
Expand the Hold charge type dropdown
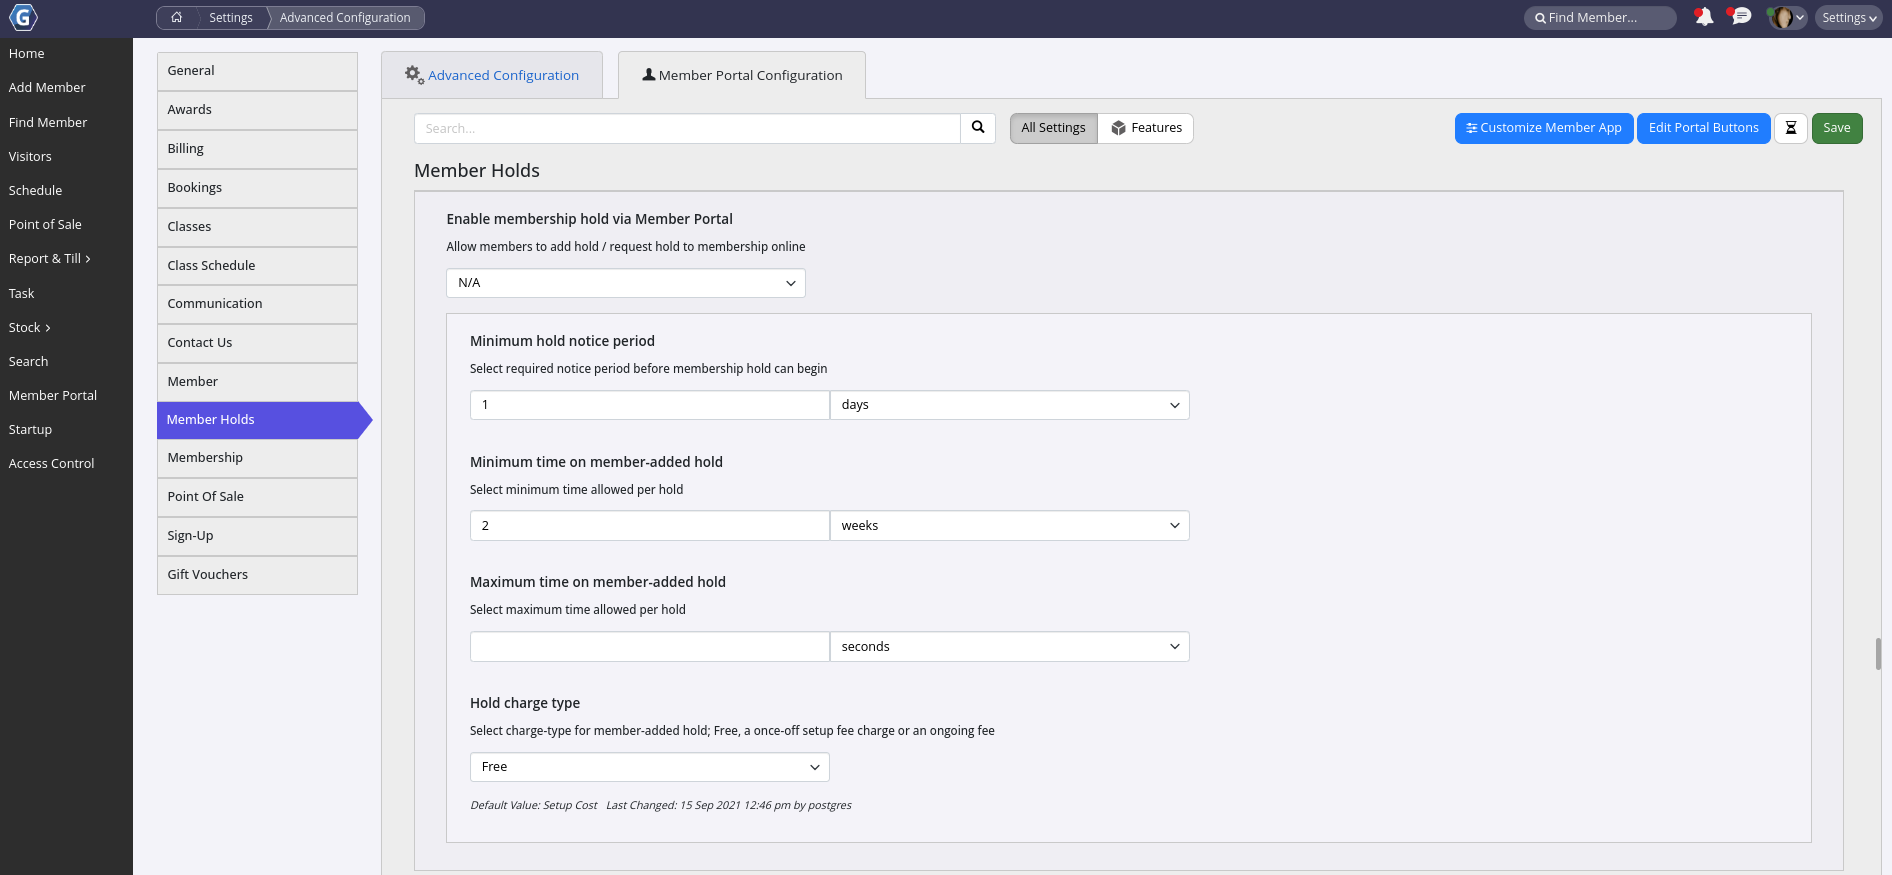coord(649,767)
